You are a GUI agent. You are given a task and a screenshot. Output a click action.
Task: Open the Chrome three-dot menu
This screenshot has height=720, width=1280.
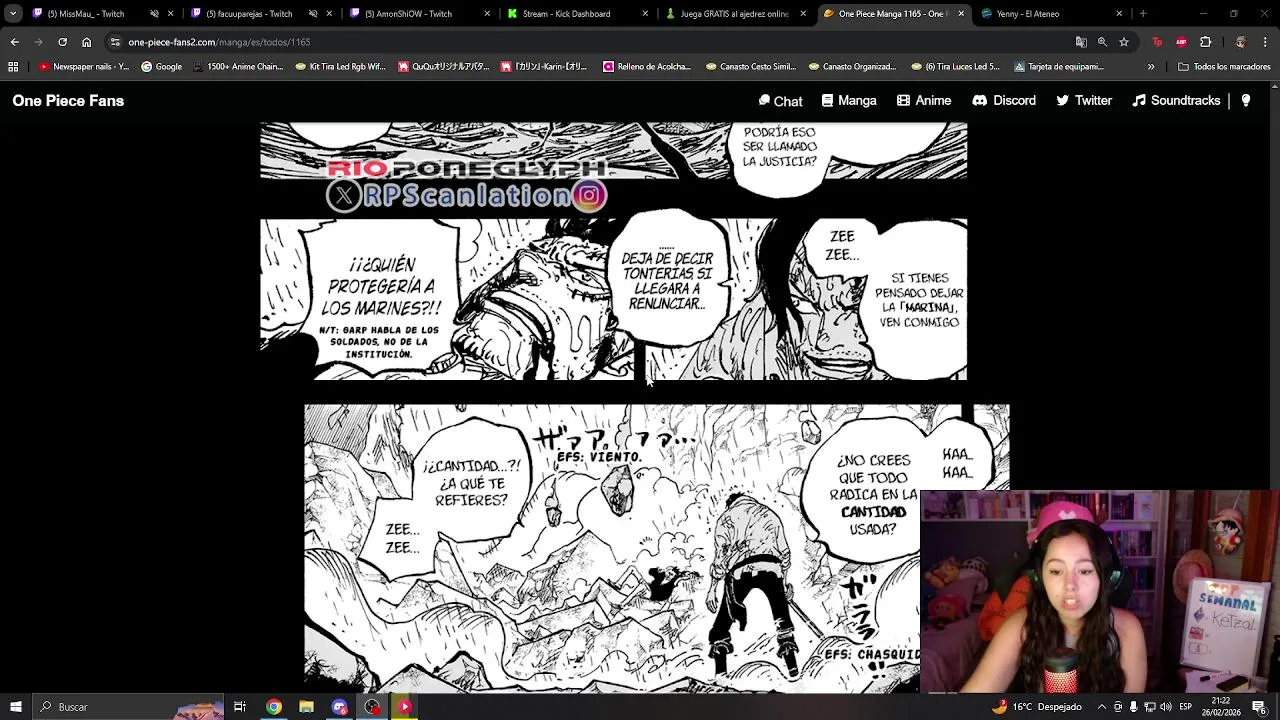pyautogui.click(x=1264, y=42)
